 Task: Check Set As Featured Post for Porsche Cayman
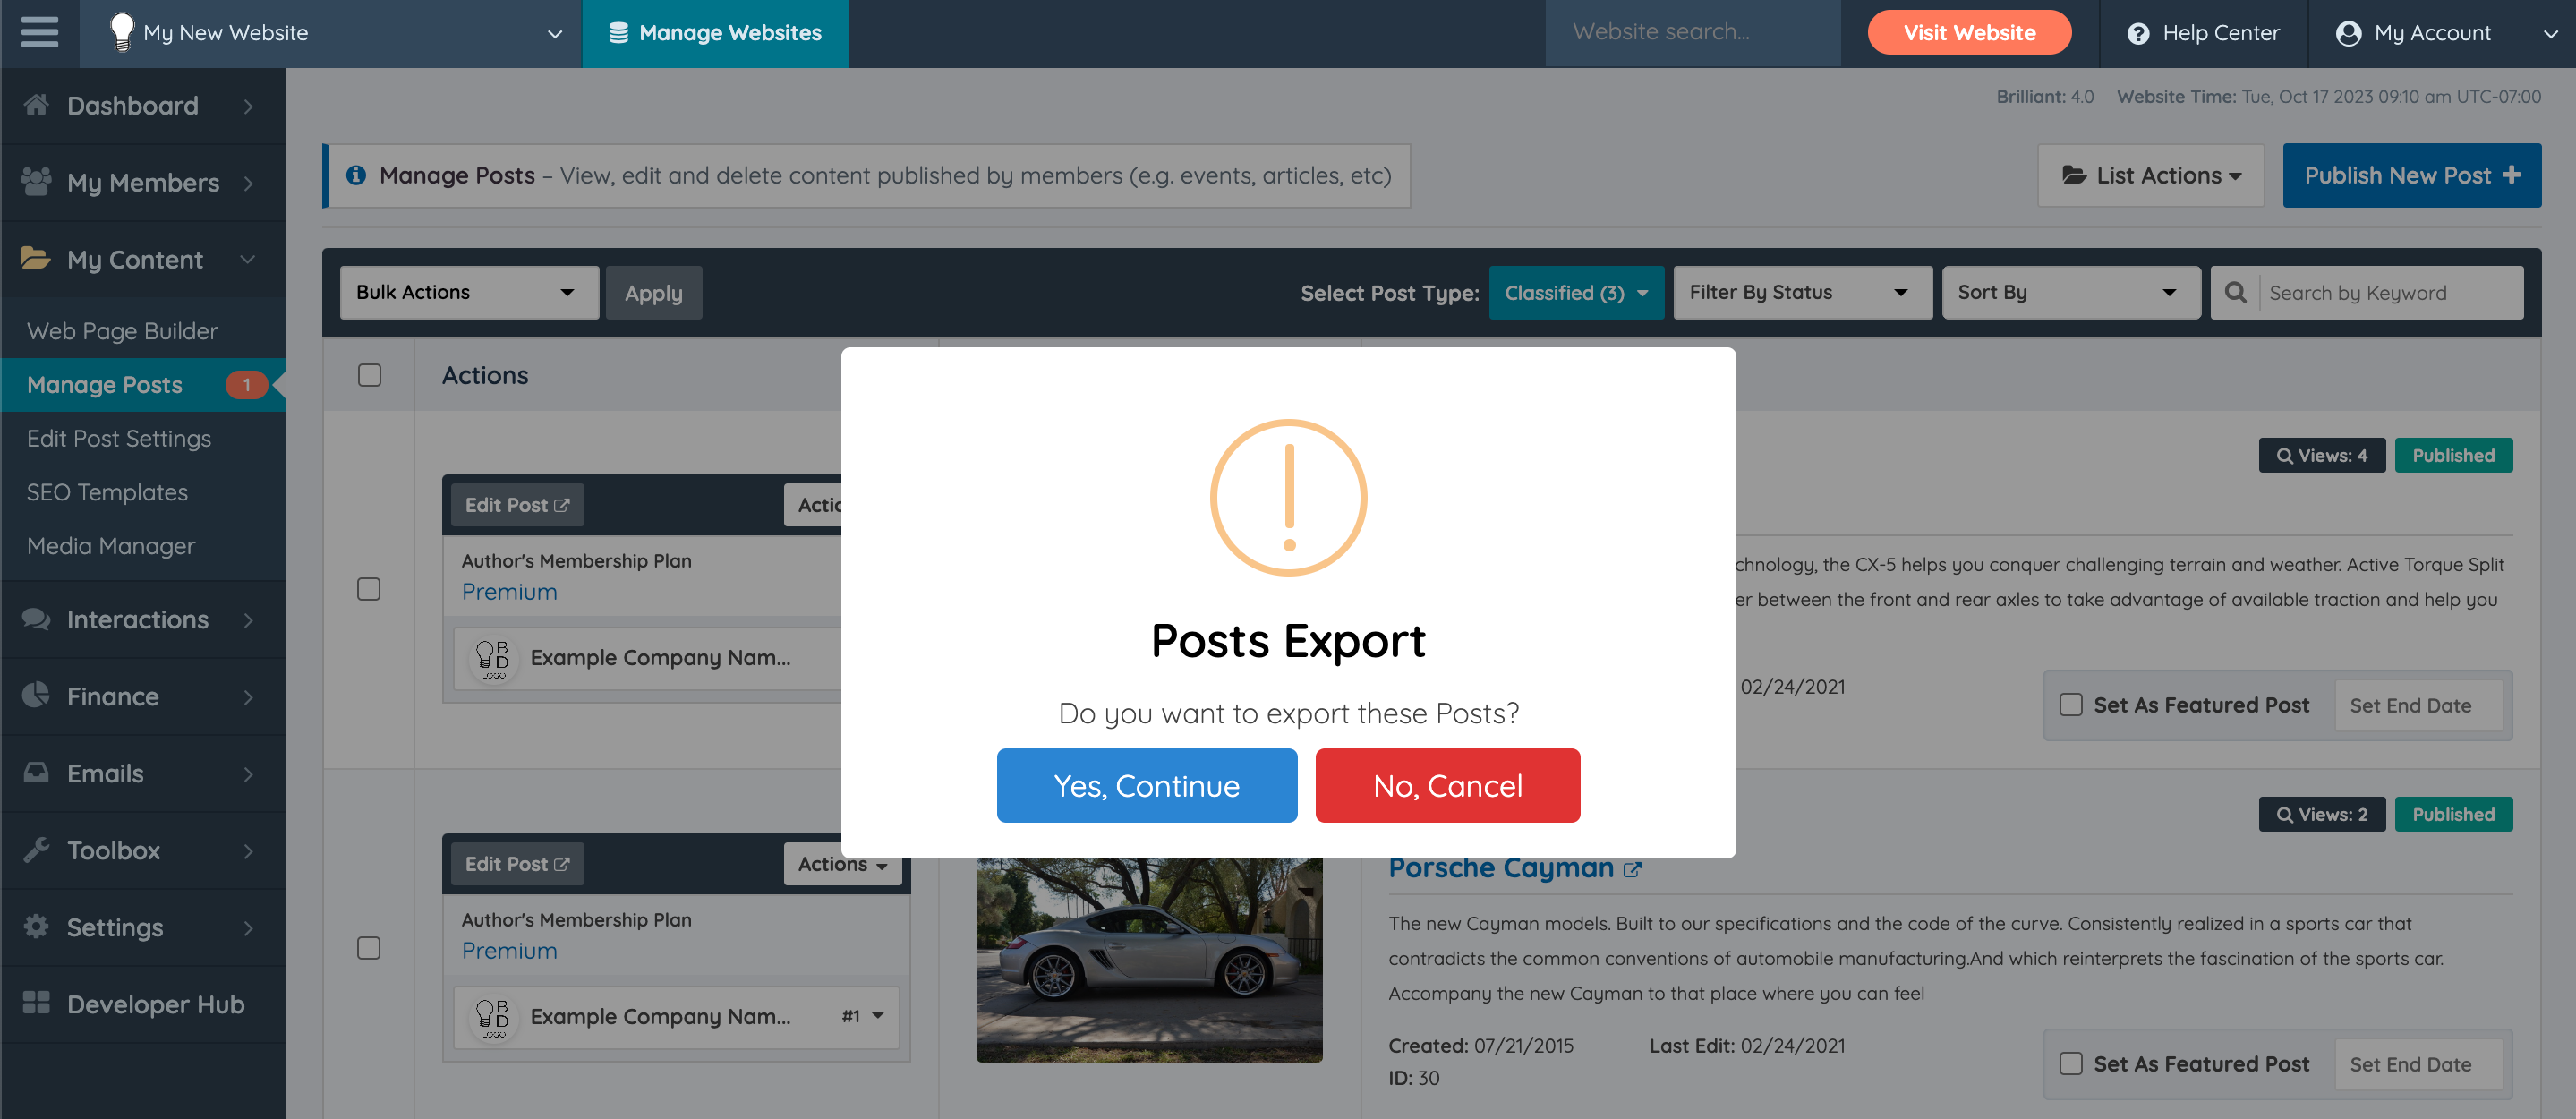click(2070, 1063)
